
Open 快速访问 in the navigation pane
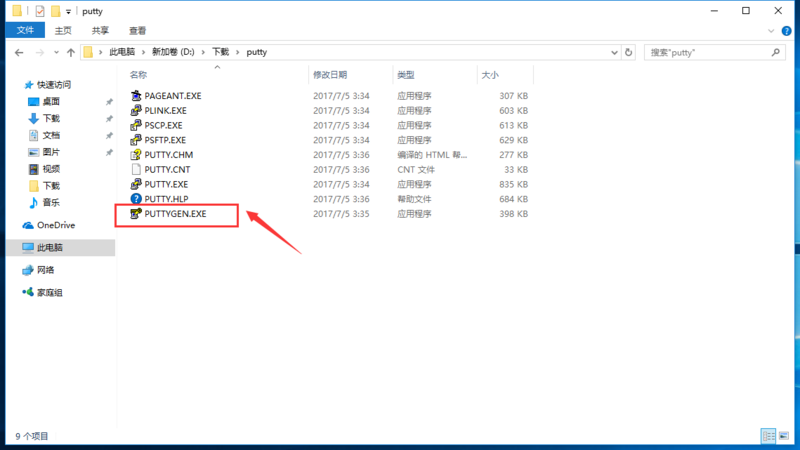click(54, 85)
